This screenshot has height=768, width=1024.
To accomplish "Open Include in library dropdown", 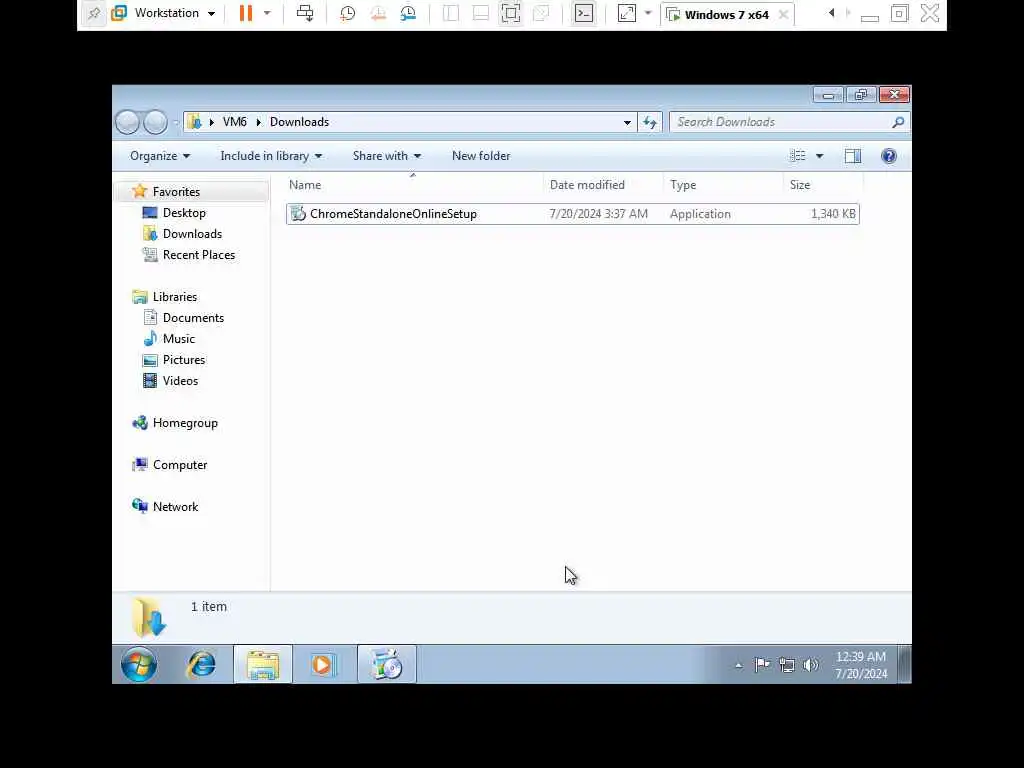I will 271,156.
